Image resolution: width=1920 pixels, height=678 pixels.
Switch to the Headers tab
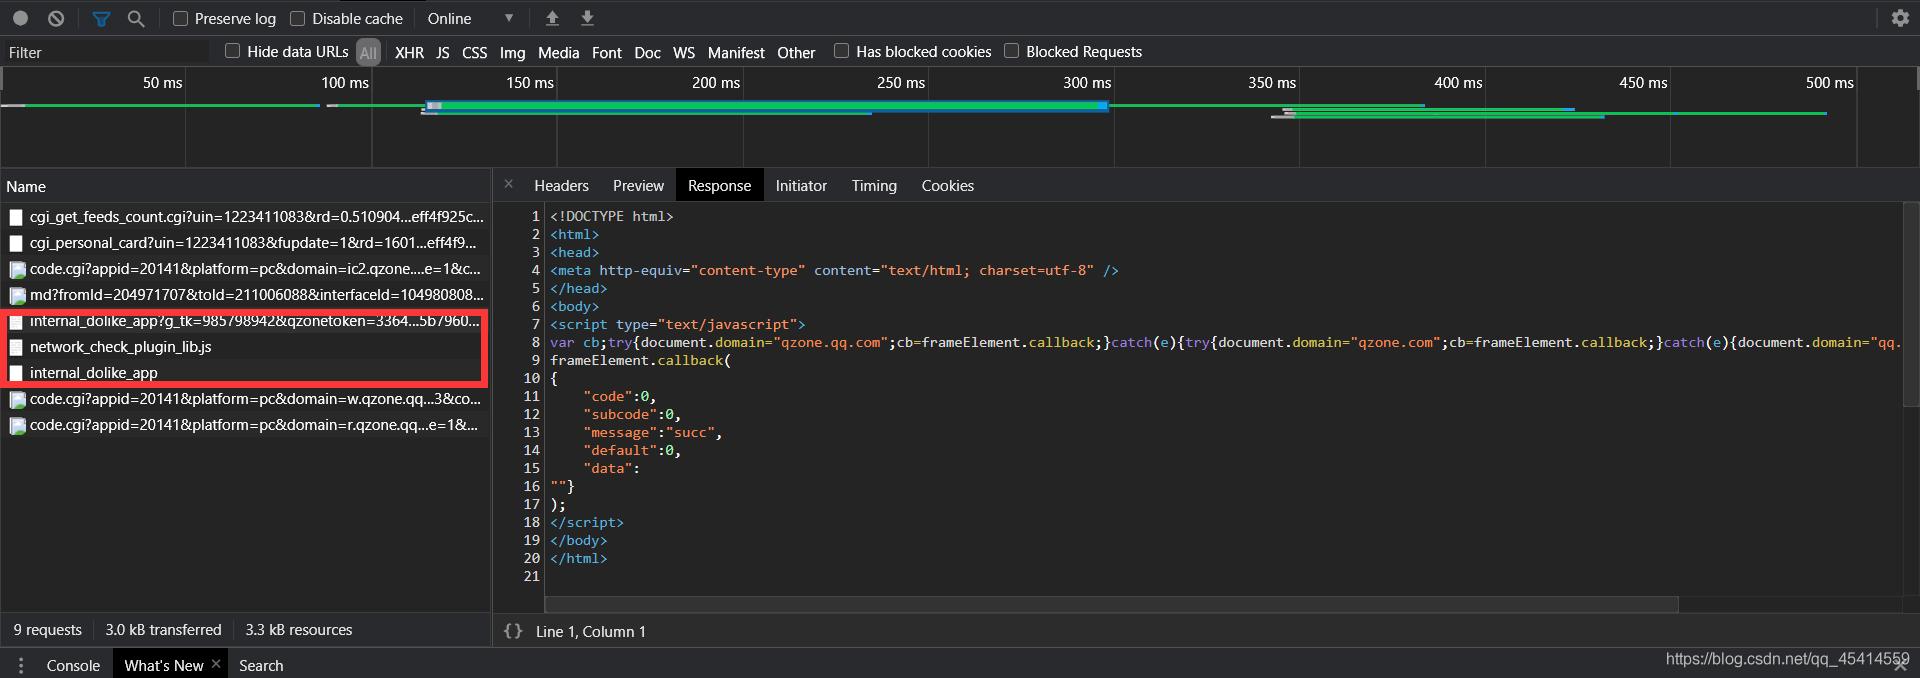coord(561,185)
